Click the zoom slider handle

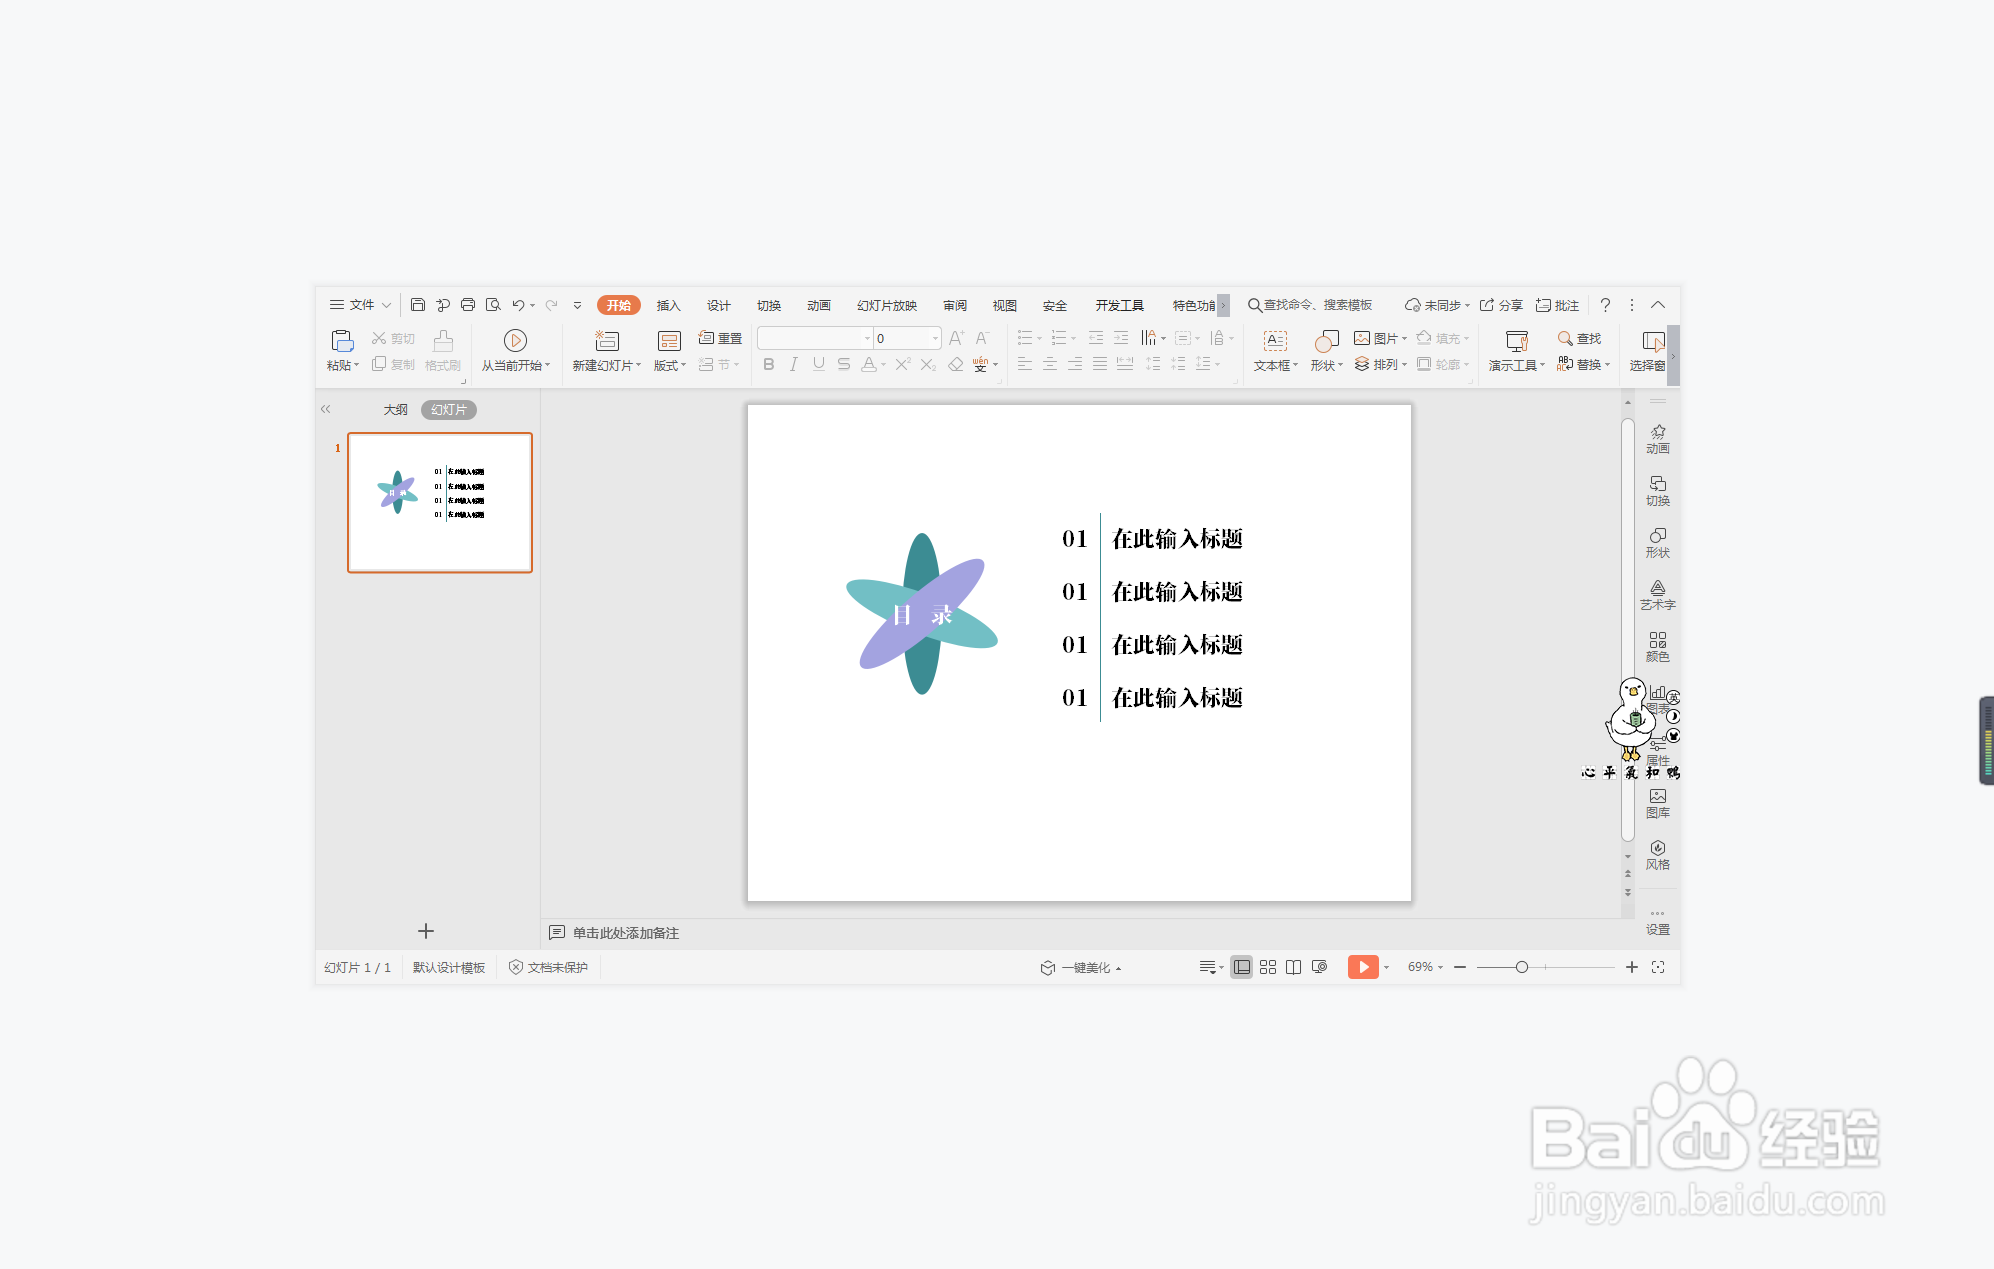coord(1521,967)
